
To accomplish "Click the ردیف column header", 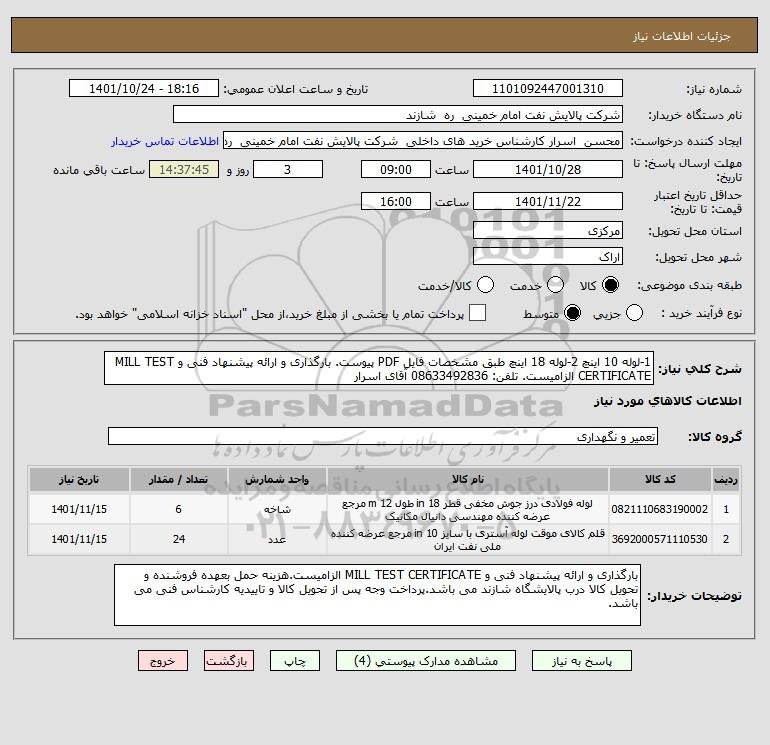I will (726, 479).
